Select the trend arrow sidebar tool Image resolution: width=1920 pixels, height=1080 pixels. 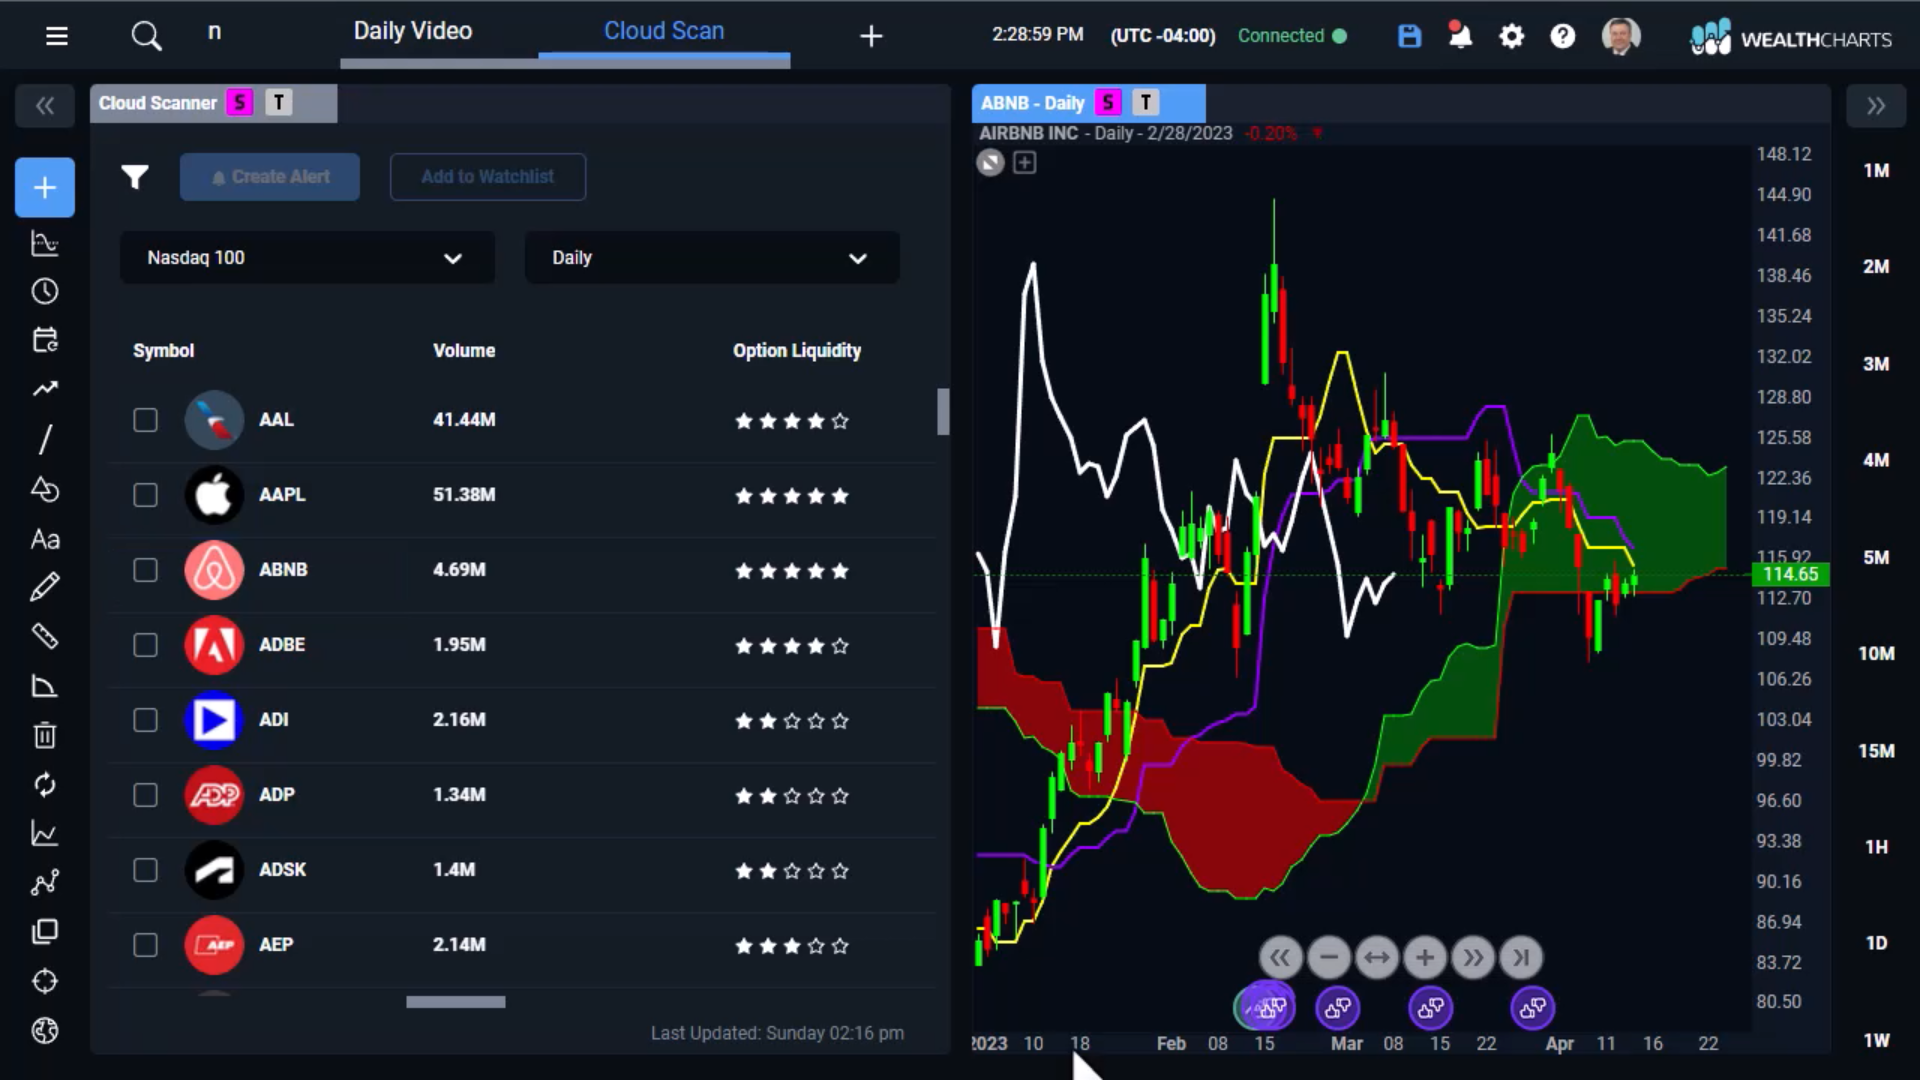point(45,388)
